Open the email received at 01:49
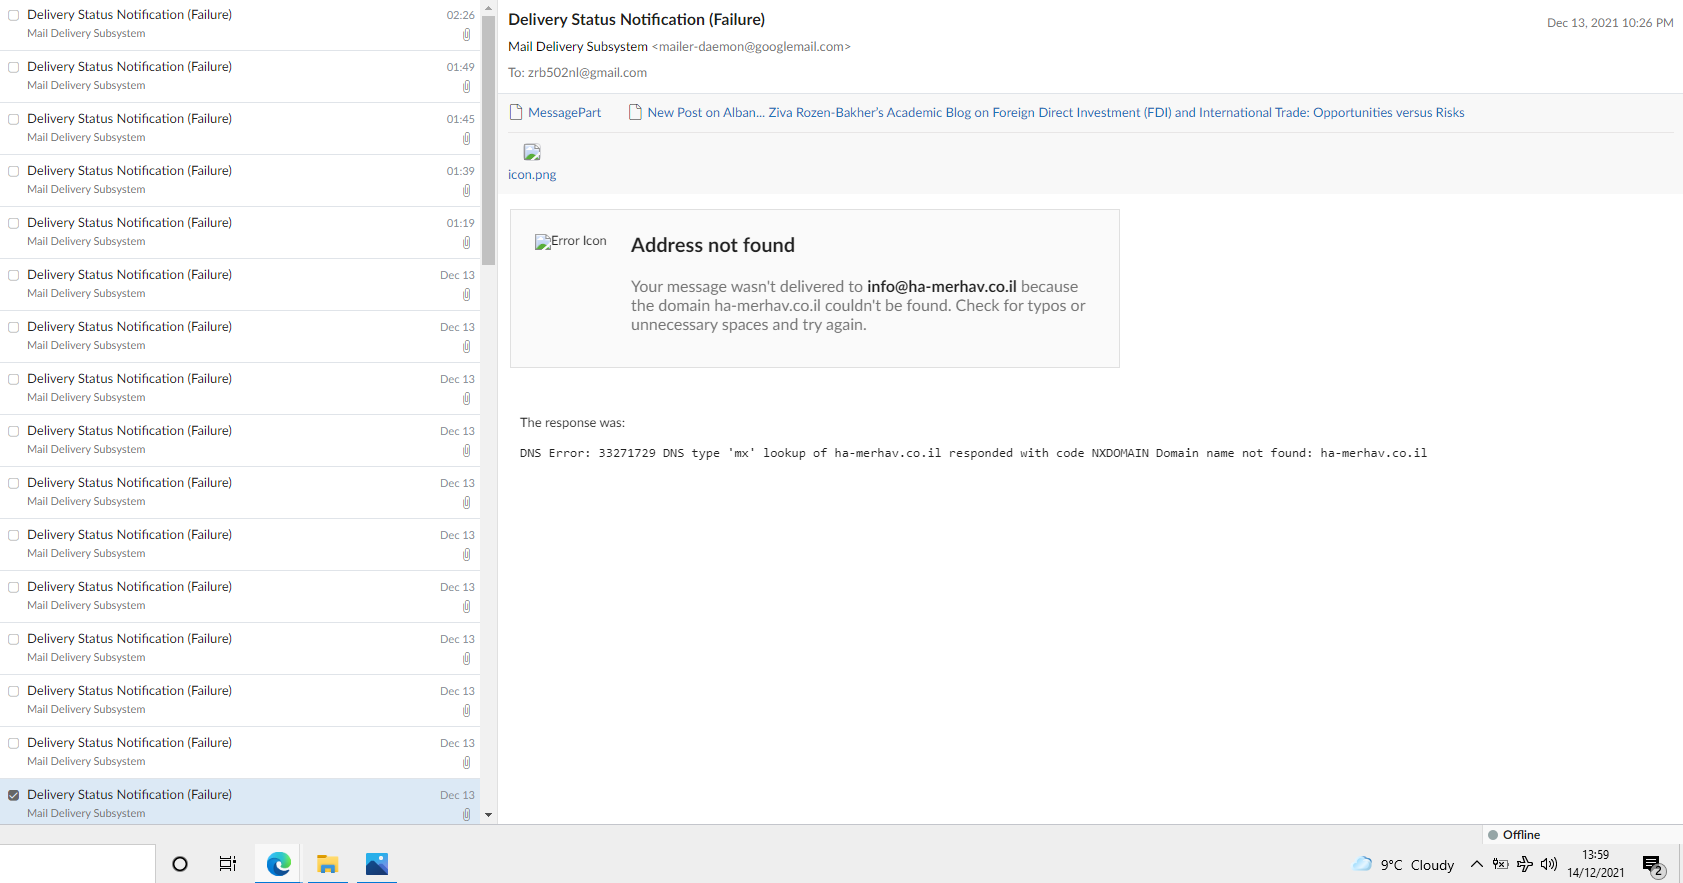 [x=240, y=77]
